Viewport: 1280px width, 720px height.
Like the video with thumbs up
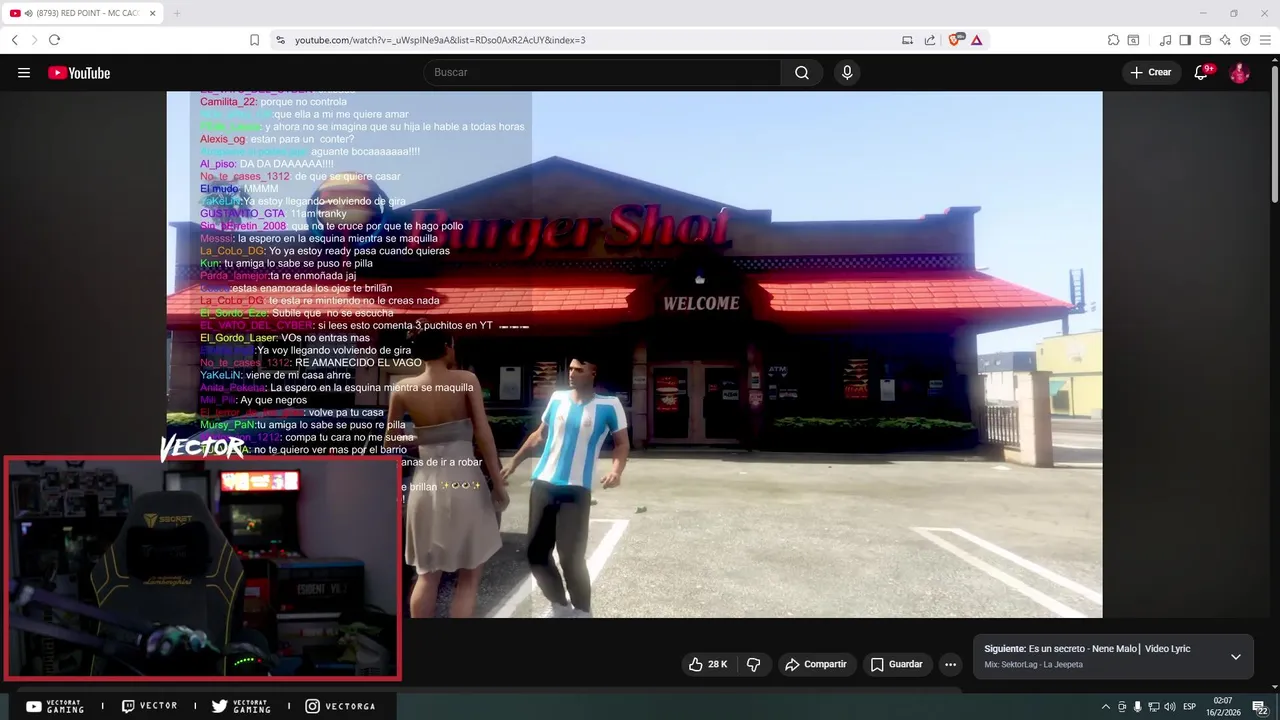pyautogui.click(x=696, y=664)
